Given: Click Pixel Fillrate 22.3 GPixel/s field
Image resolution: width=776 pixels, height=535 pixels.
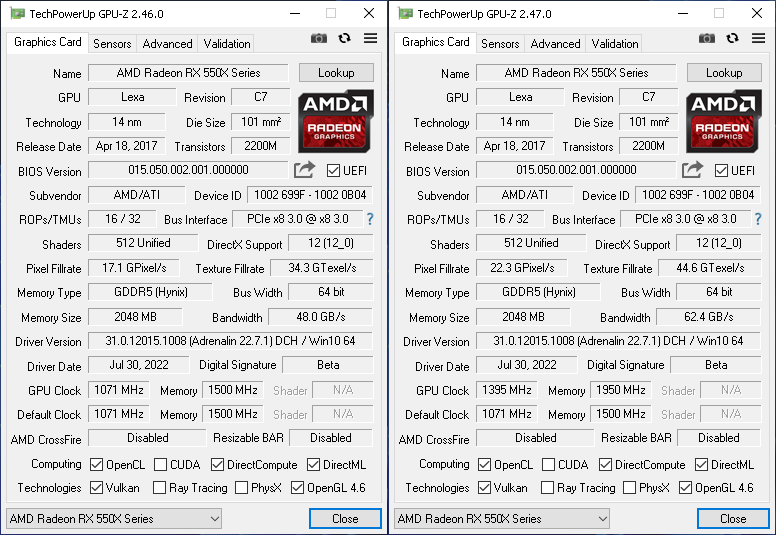Looking at the screenshot, I should pos(522,268).
